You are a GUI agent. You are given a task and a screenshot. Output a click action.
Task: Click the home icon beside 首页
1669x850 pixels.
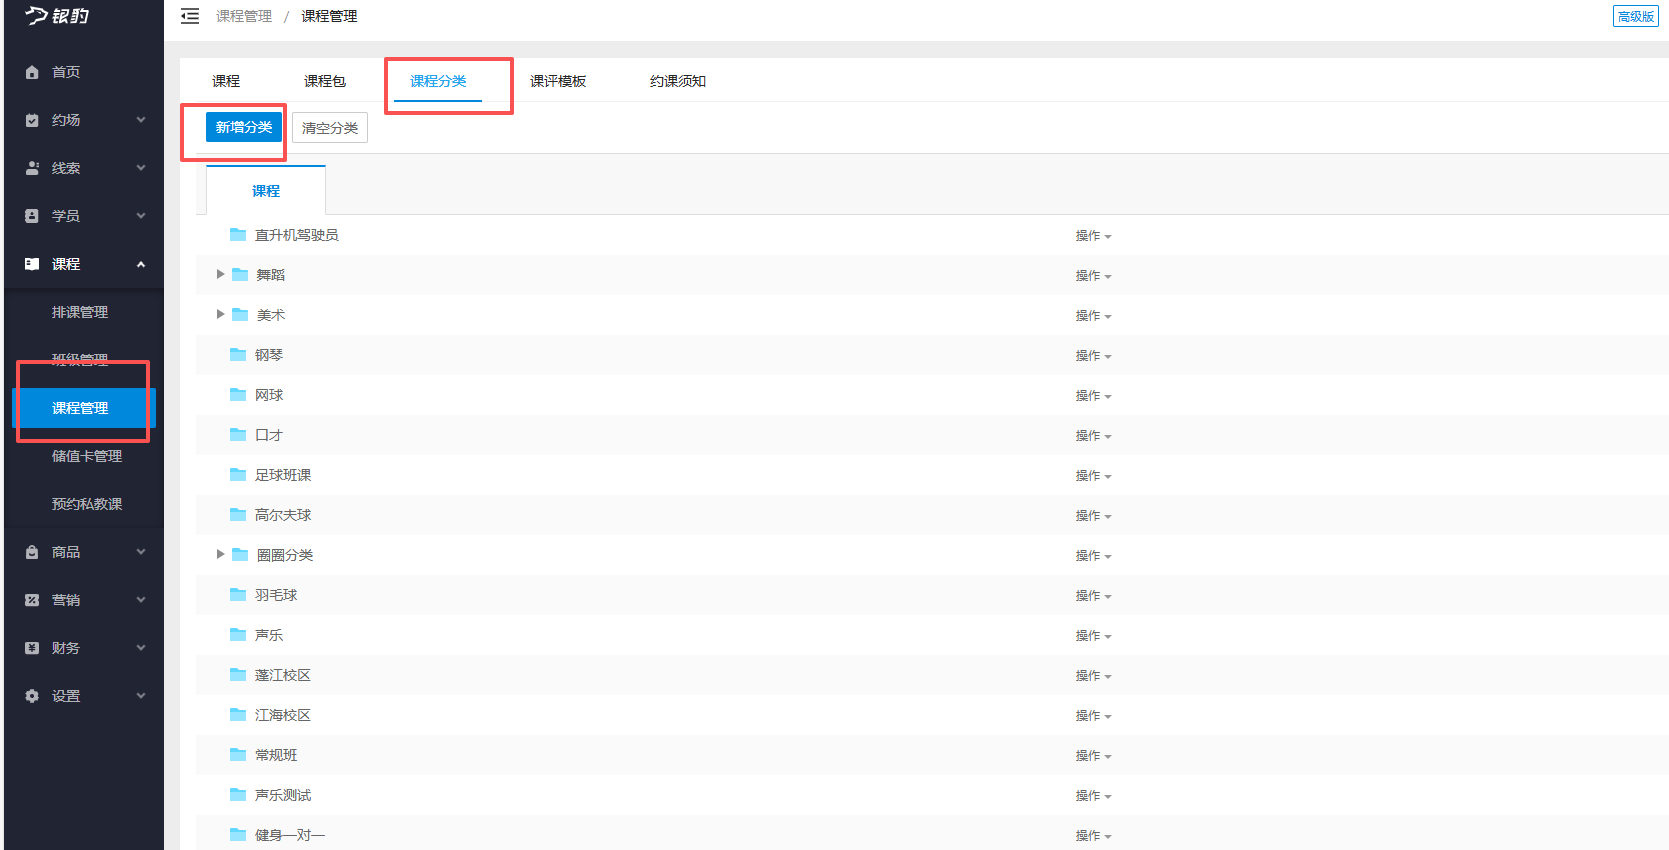pyautogui.click(x=32, y=72)
